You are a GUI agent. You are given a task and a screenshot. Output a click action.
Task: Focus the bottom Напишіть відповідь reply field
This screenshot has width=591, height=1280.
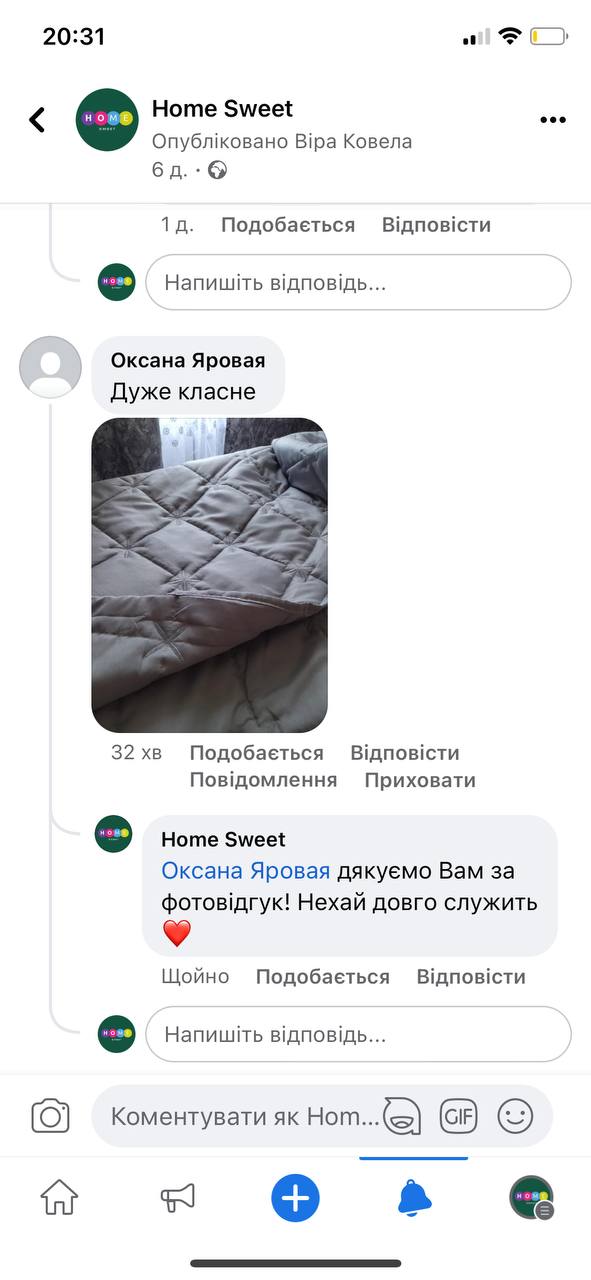[358, 1034]
